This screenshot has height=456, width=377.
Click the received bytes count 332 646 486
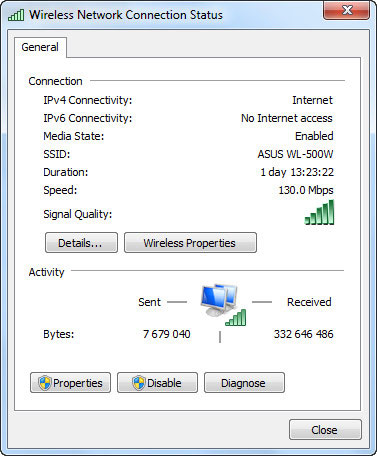pos(304,334)
